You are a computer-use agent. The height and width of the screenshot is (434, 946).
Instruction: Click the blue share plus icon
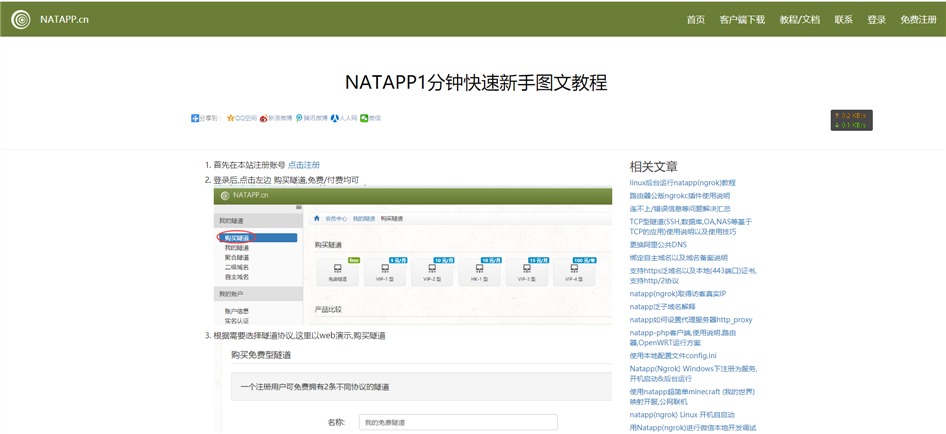click(194, 118)
